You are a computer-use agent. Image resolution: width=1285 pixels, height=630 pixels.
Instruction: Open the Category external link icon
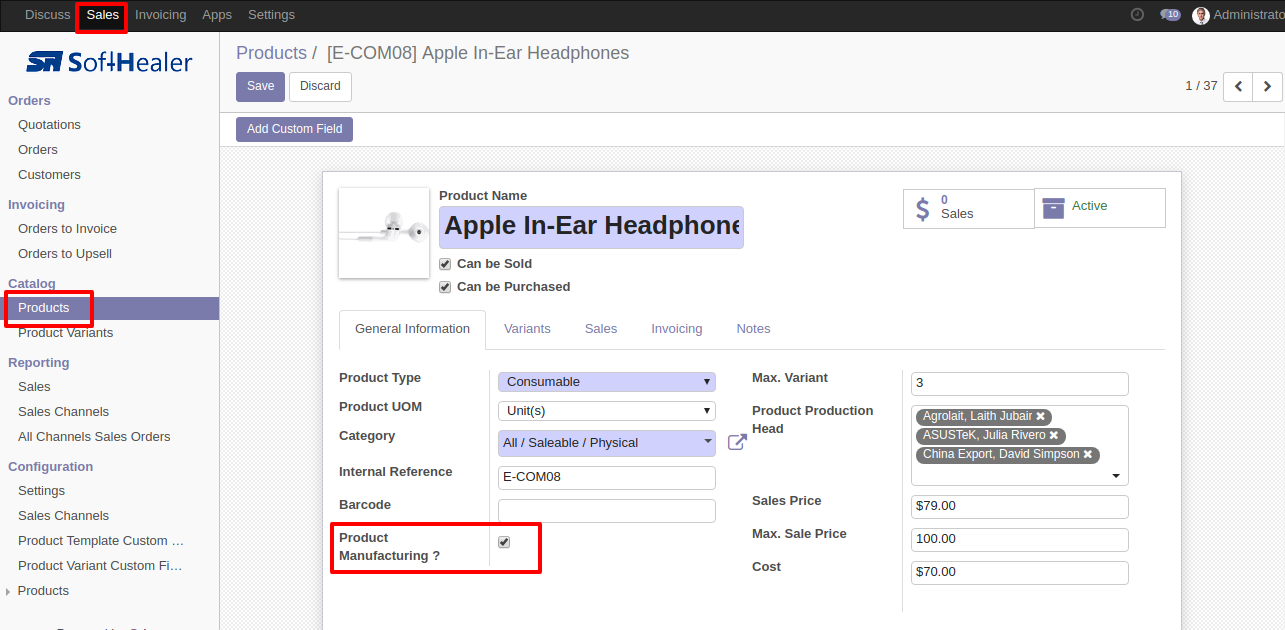pyautogui.click(x=737, y=442)
